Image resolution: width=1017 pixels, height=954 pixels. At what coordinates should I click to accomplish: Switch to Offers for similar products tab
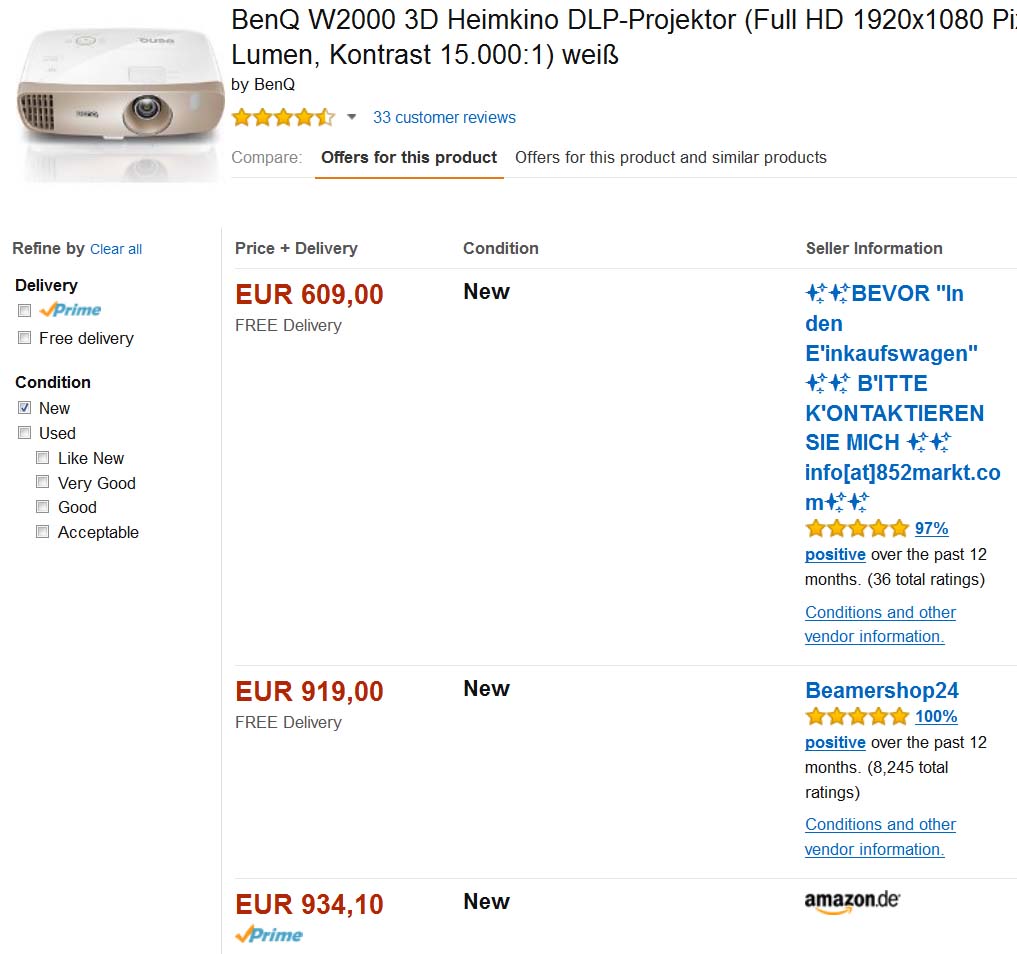coord(670,158)
